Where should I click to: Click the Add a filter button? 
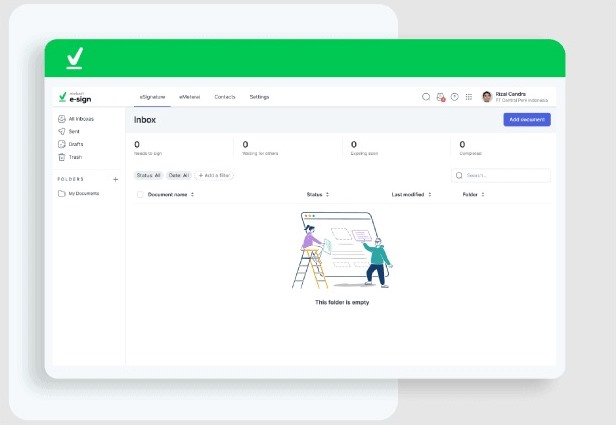(214, 175)
